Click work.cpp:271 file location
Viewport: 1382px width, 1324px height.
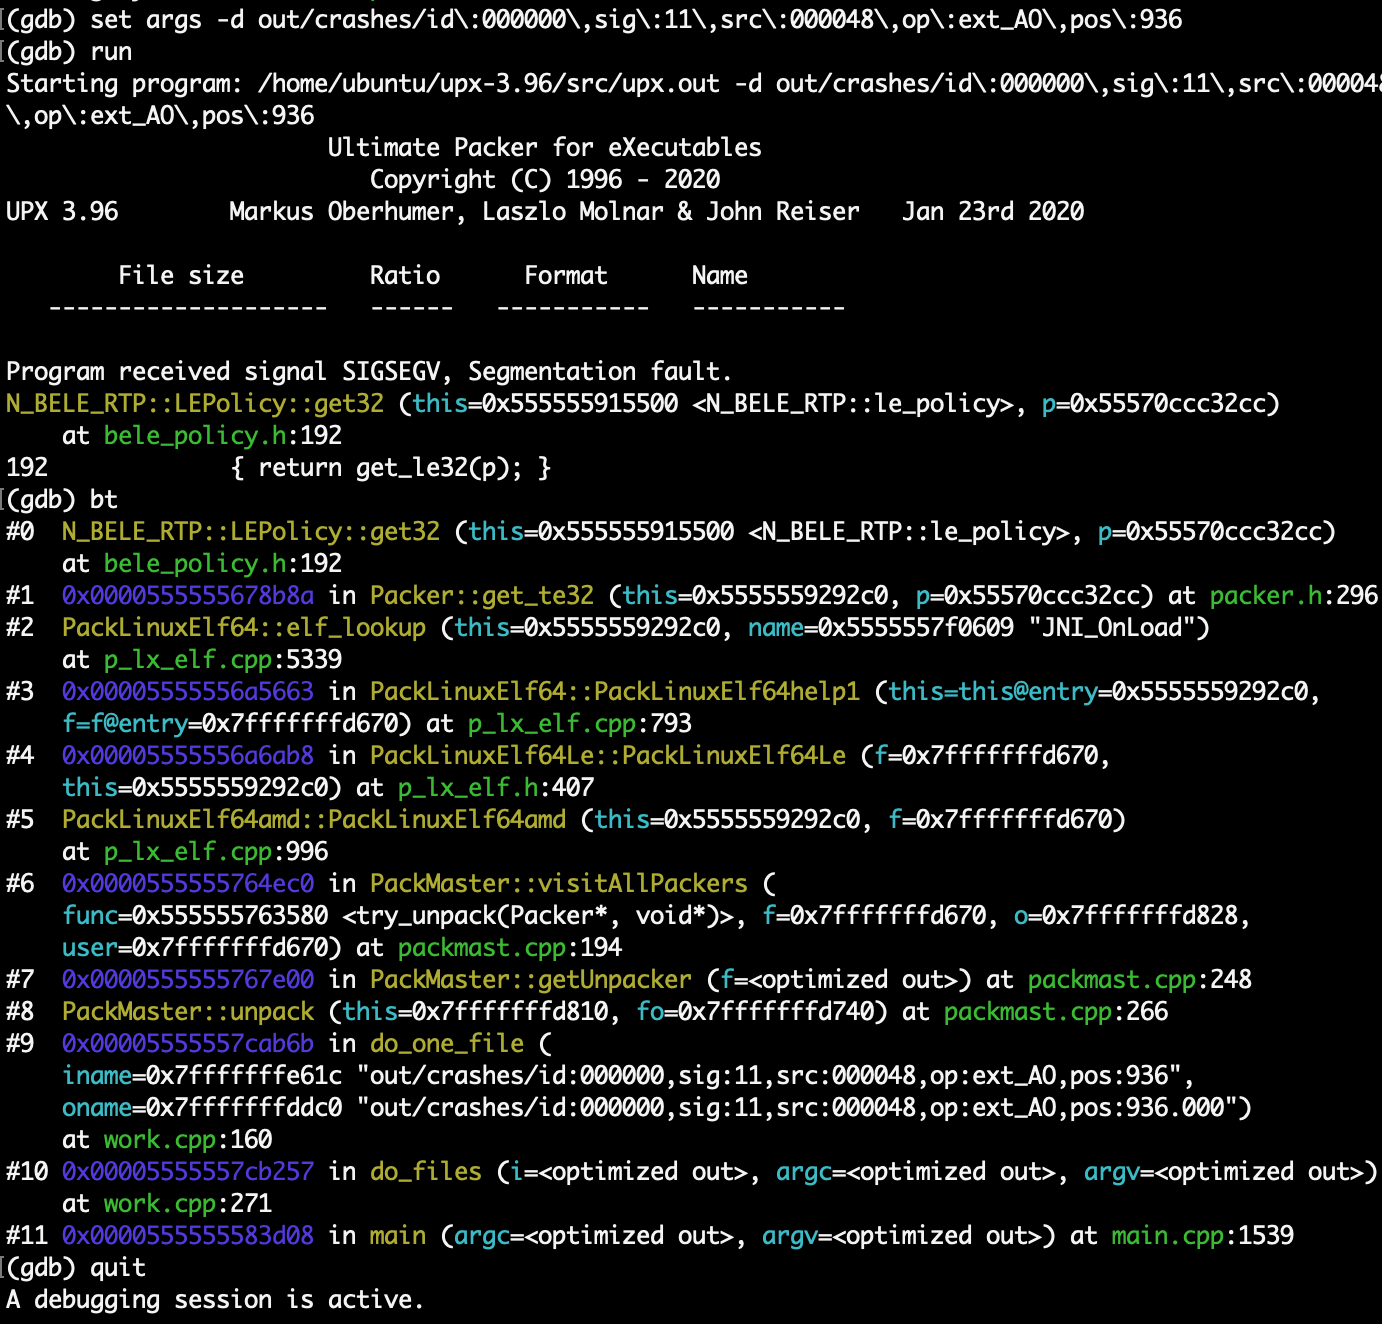click(187, 1204)
